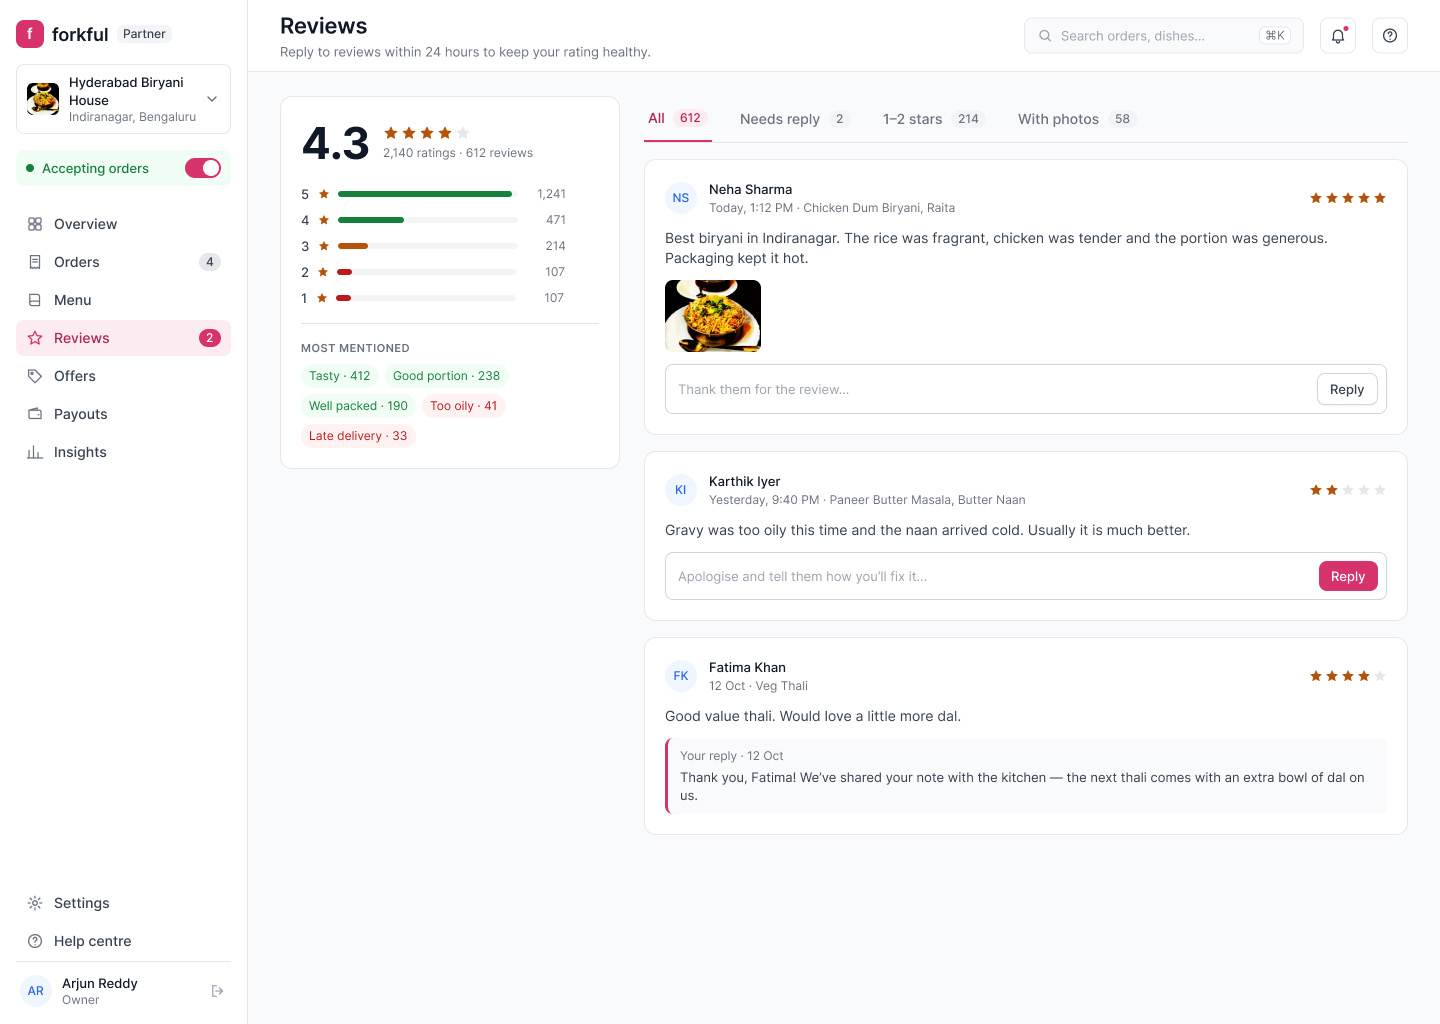Focus the search orders, dishes field
Screen dimensions: 1440x1024
tap(1164, 36)
